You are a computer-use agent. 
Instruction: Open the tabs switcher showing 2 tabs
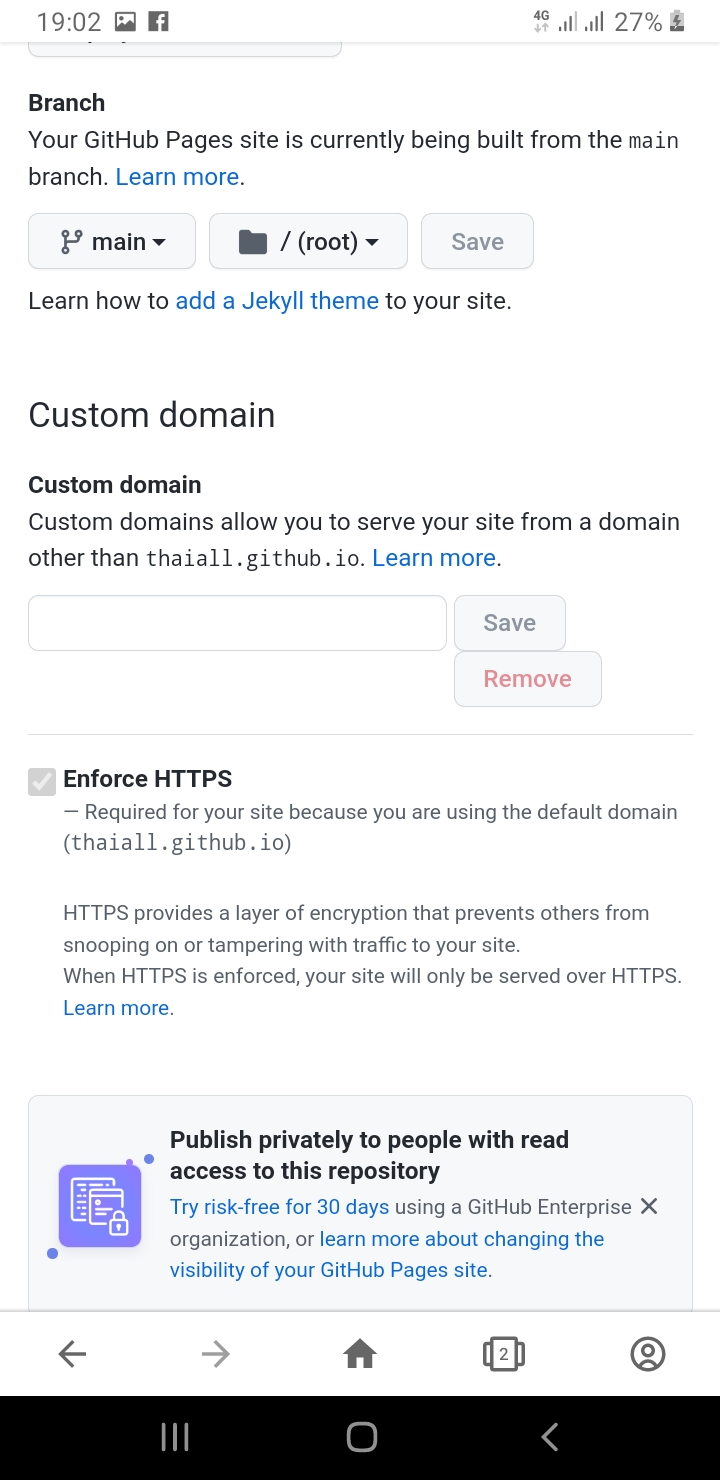click(504, 1354)
